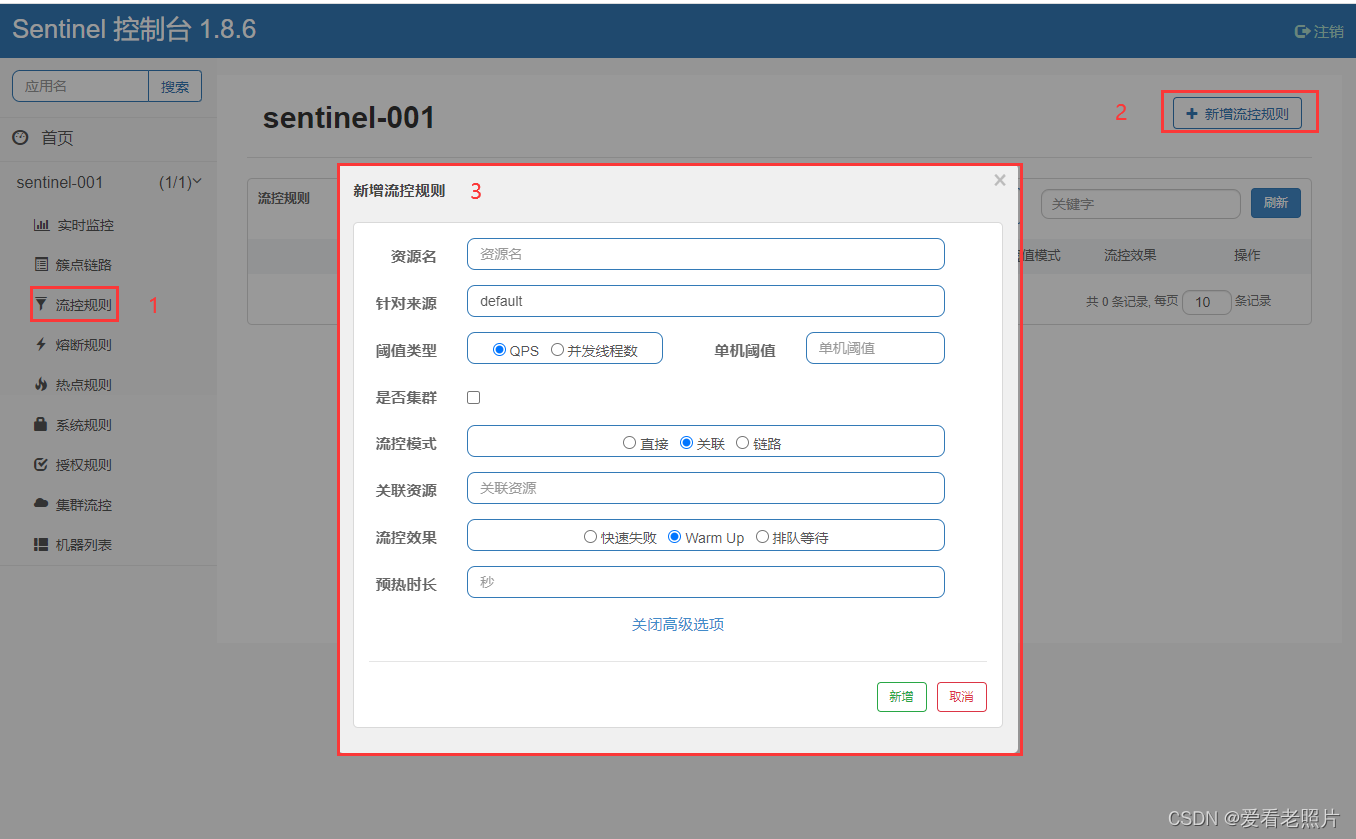1356x839 pixels.
Task: Click the 新增流控规则 button
Action: tap(1237, 114)
